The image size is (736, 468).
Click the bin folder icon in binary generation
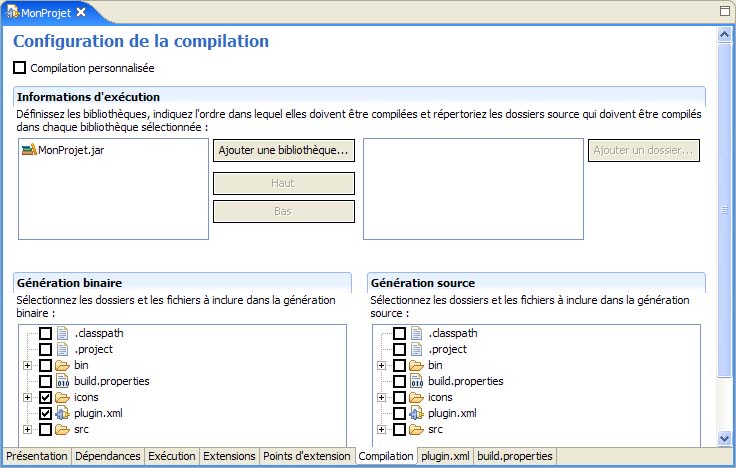pyautogui.click(x=62, y=365)
